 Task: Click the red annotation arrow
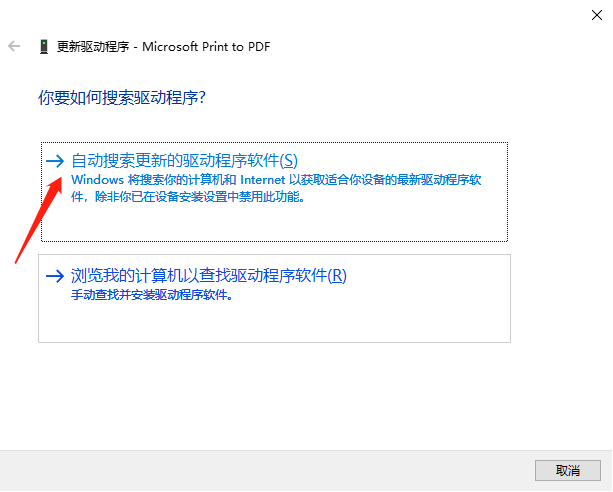tap(38, 220)
